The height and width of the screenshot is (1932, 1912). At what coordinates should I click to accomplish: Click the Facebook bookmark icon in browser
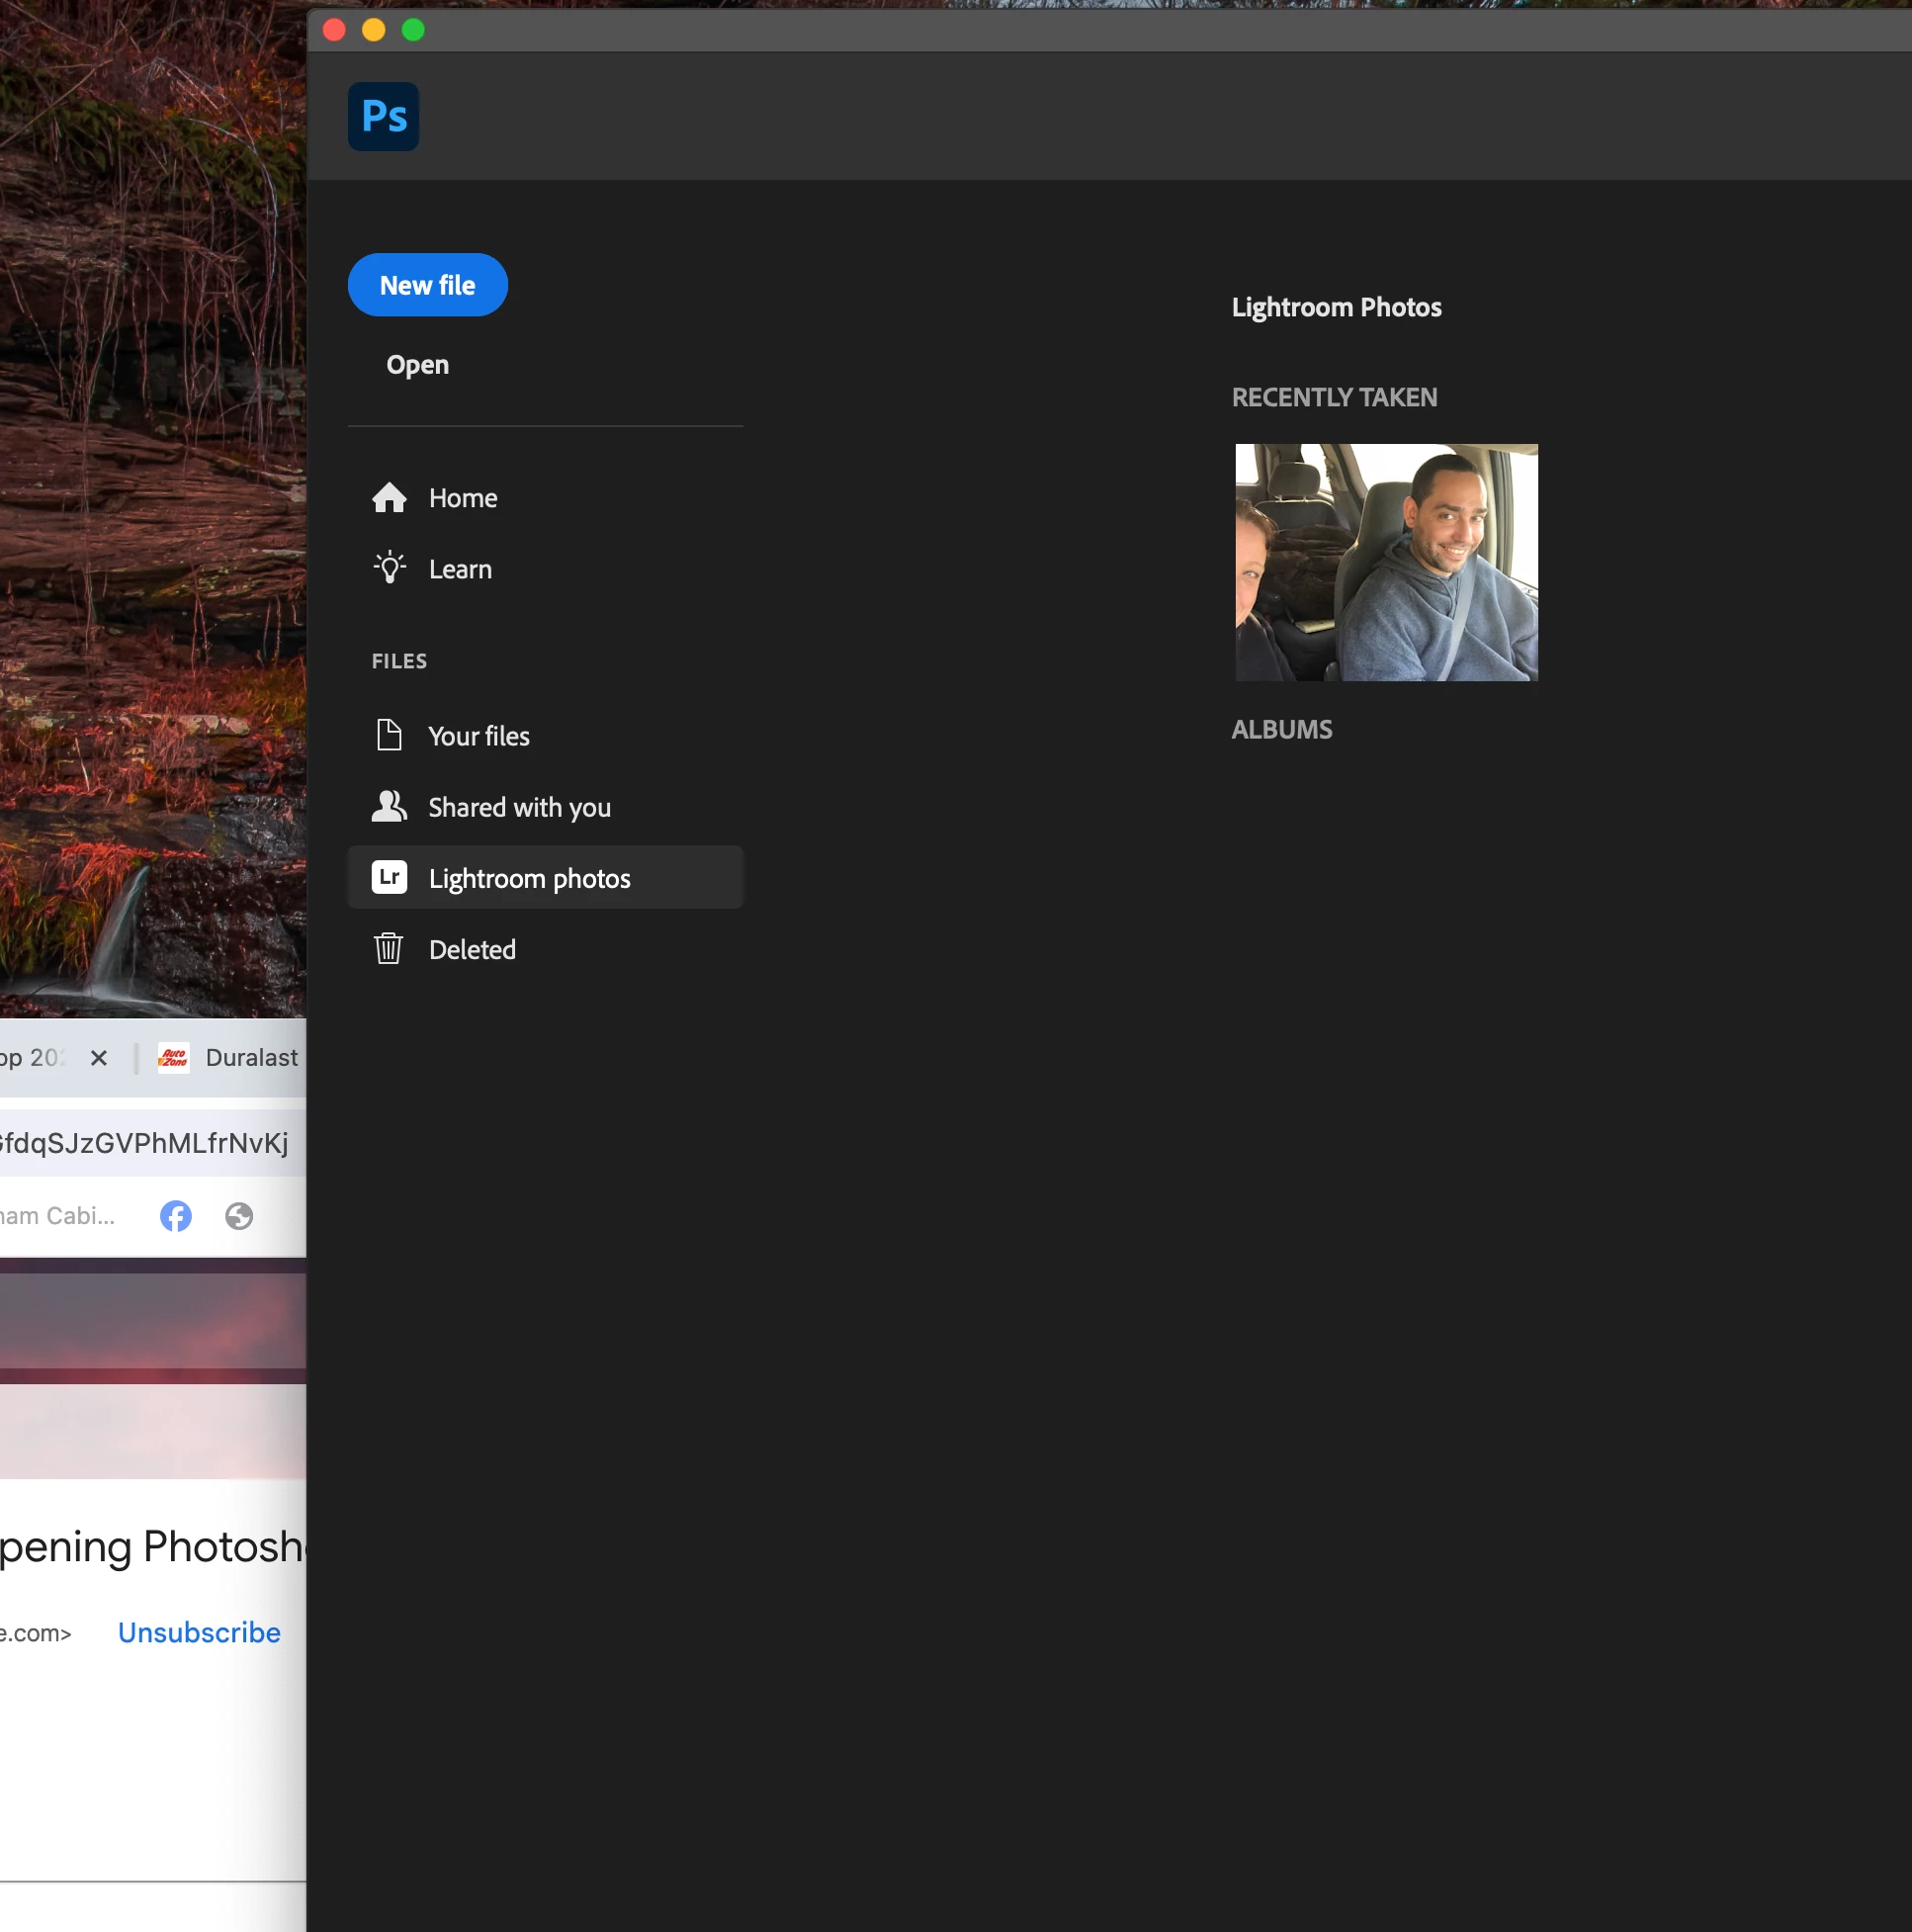tap(176, 1216)
